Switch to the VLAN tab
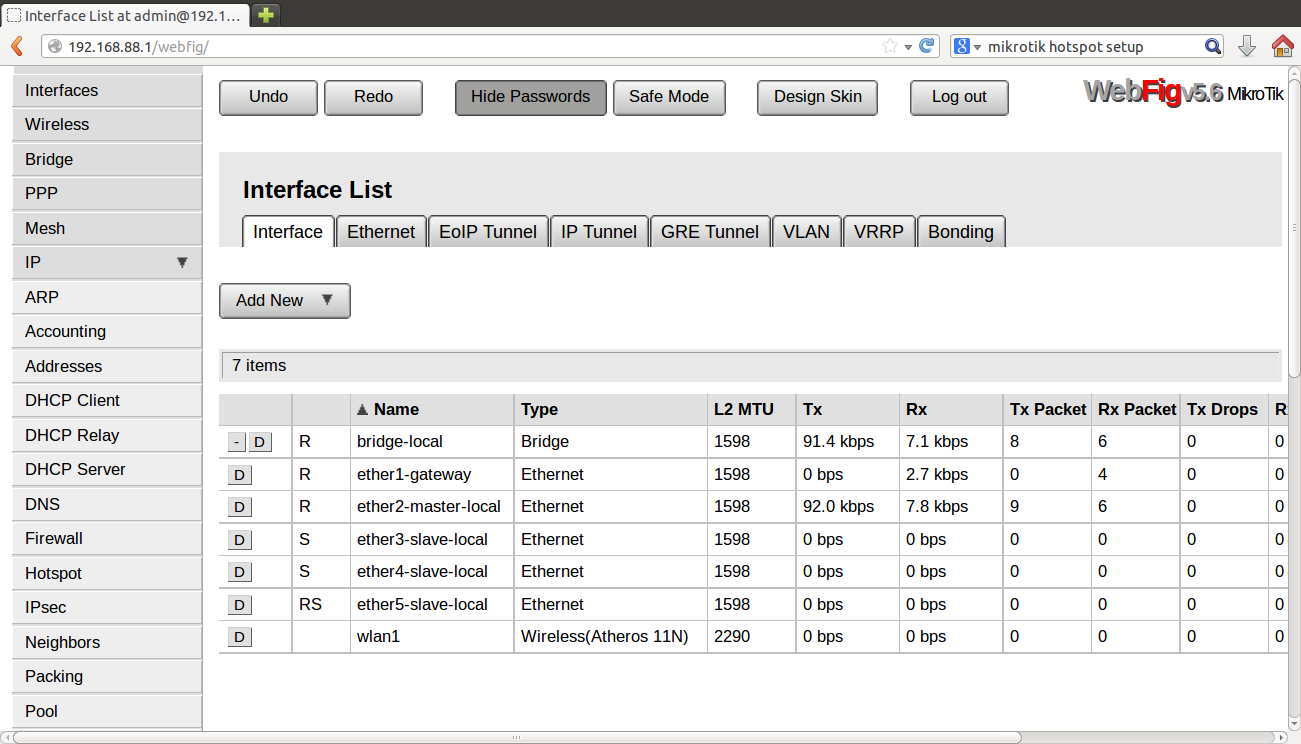Viewport: 1301px width, 744px height. coord(806,232)
